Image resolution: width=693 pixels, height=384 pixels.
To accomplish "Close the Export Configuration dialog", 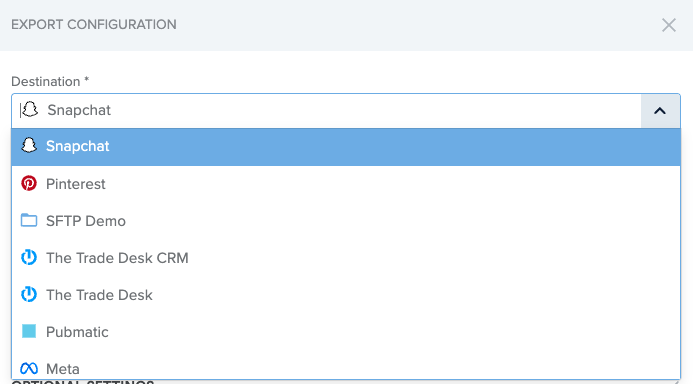I will pos(669,25).
